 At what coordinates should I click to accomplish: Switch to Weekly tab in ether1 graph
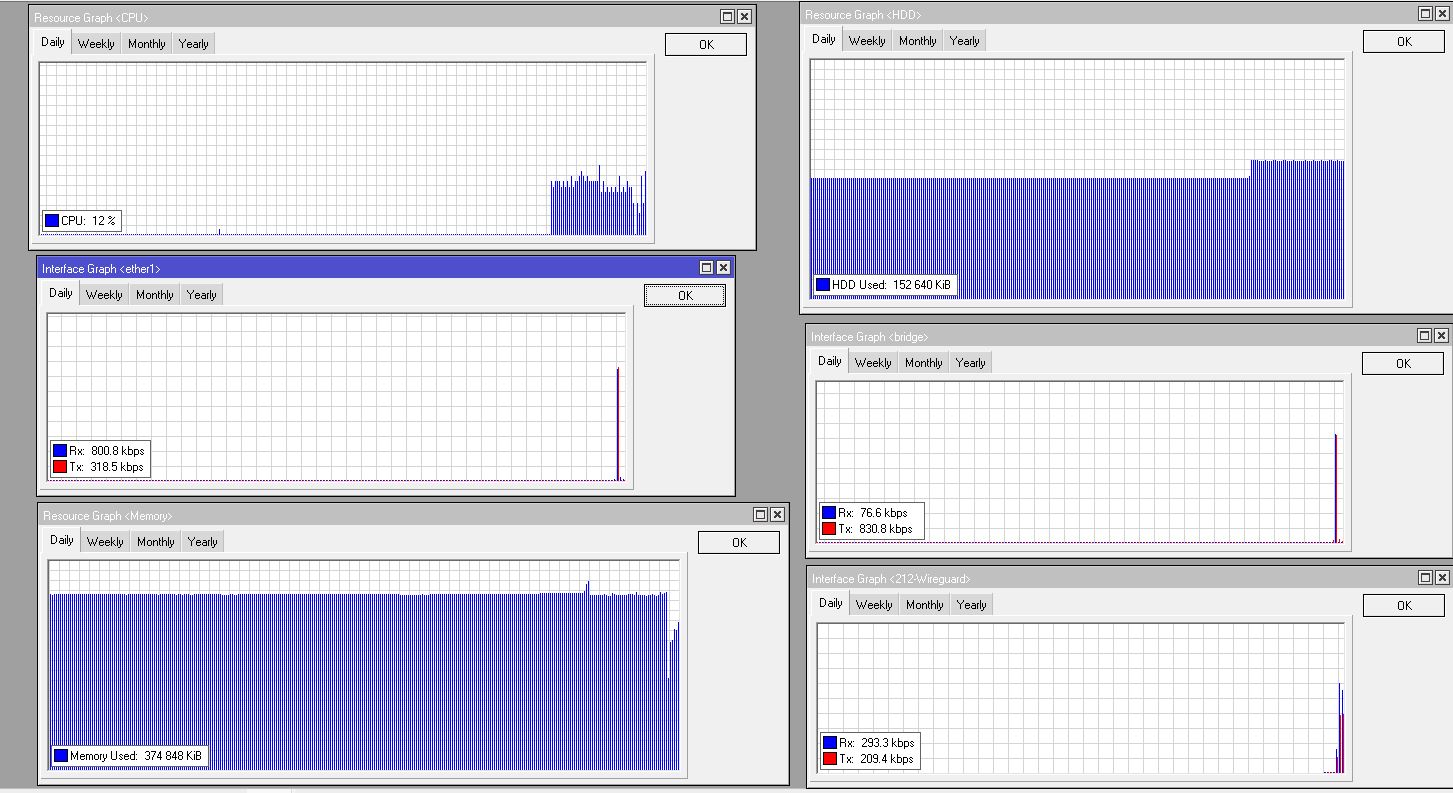pos(104,295)
